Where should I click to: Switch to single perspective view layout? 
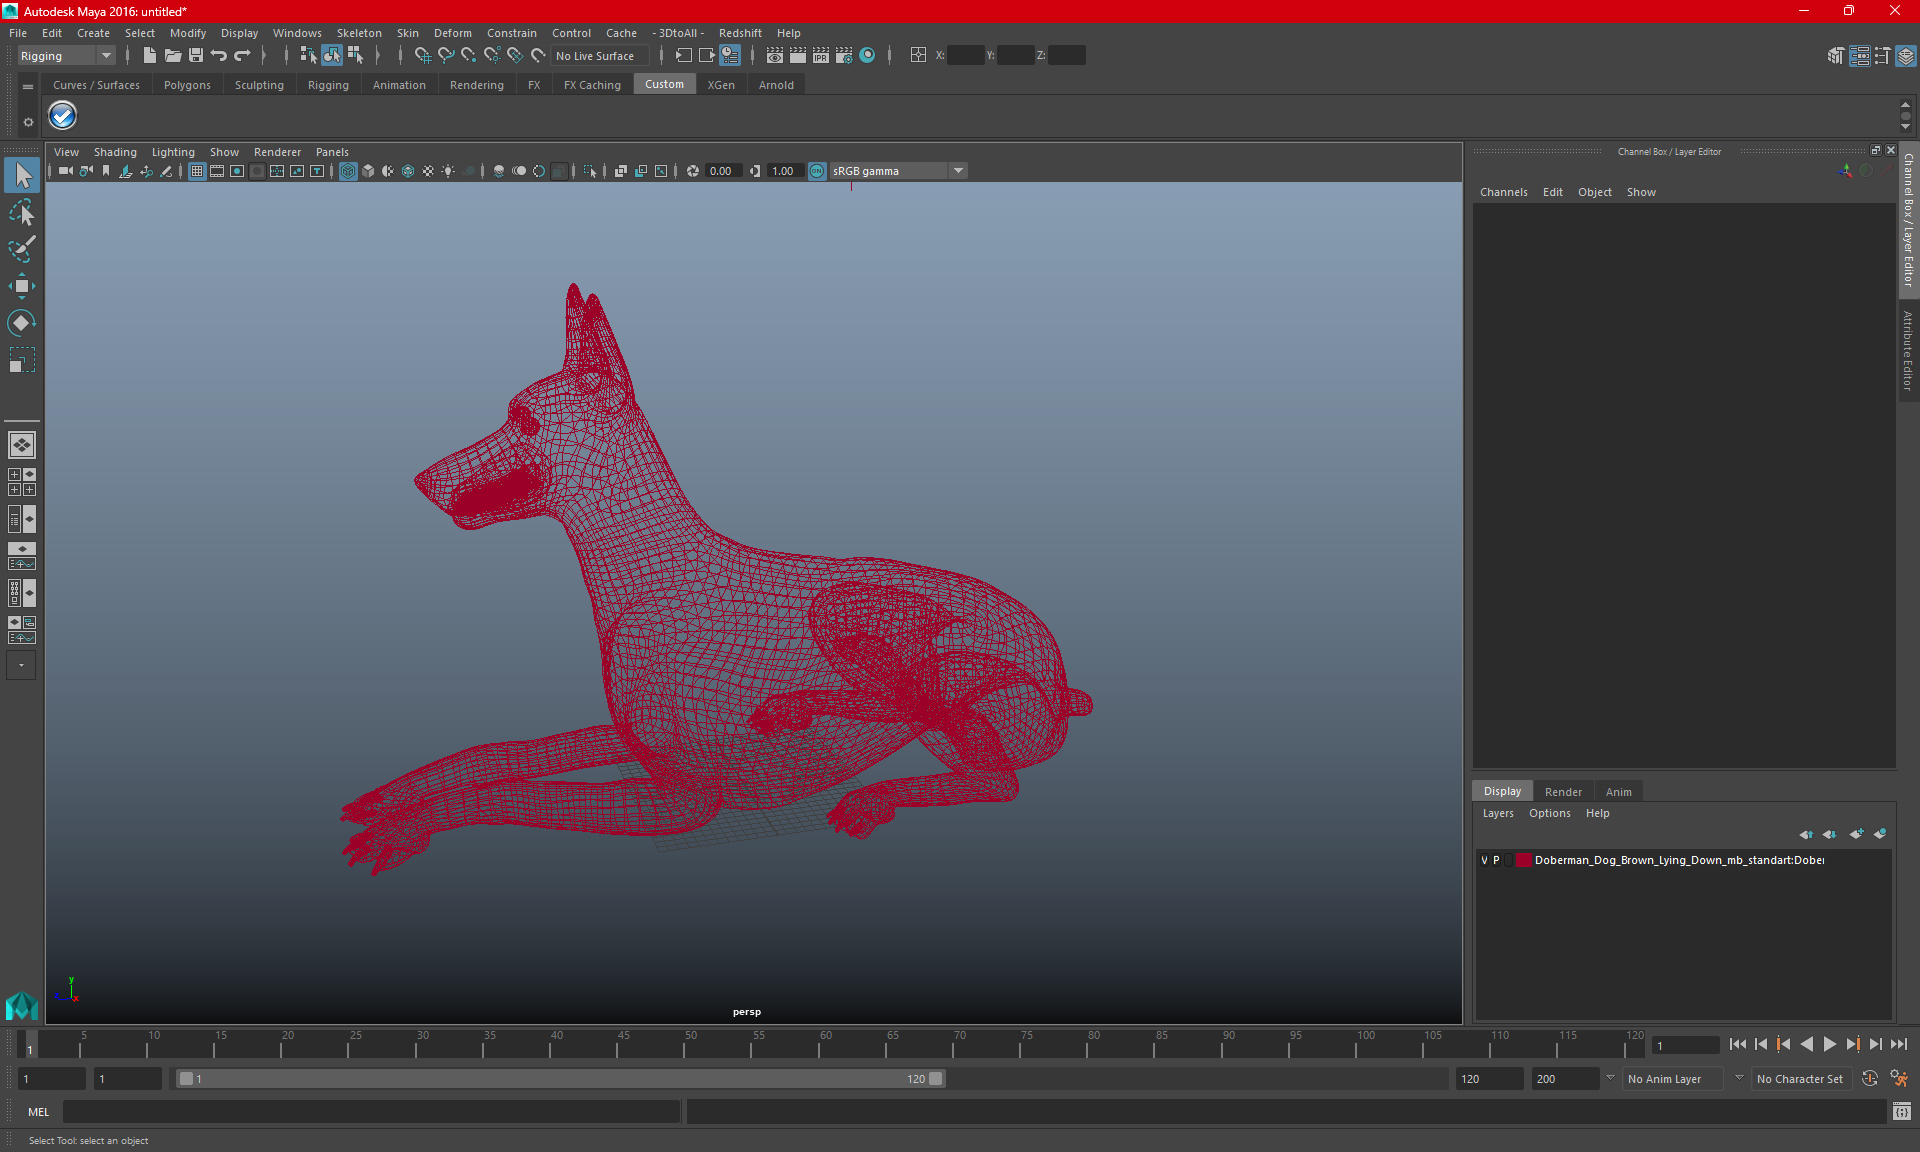[21, 445]
